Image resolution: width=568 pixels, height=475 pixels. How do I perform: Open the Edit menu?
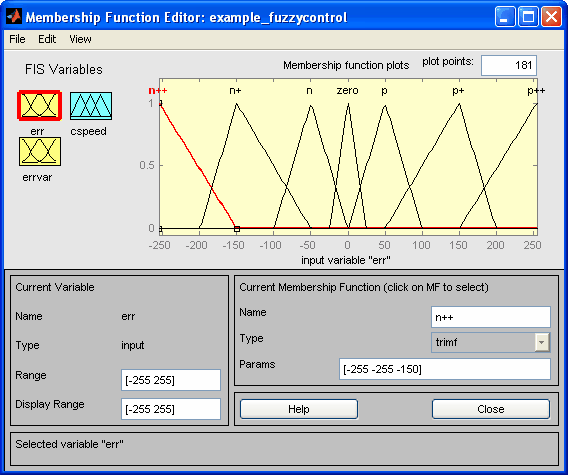(x=47, y=39)
